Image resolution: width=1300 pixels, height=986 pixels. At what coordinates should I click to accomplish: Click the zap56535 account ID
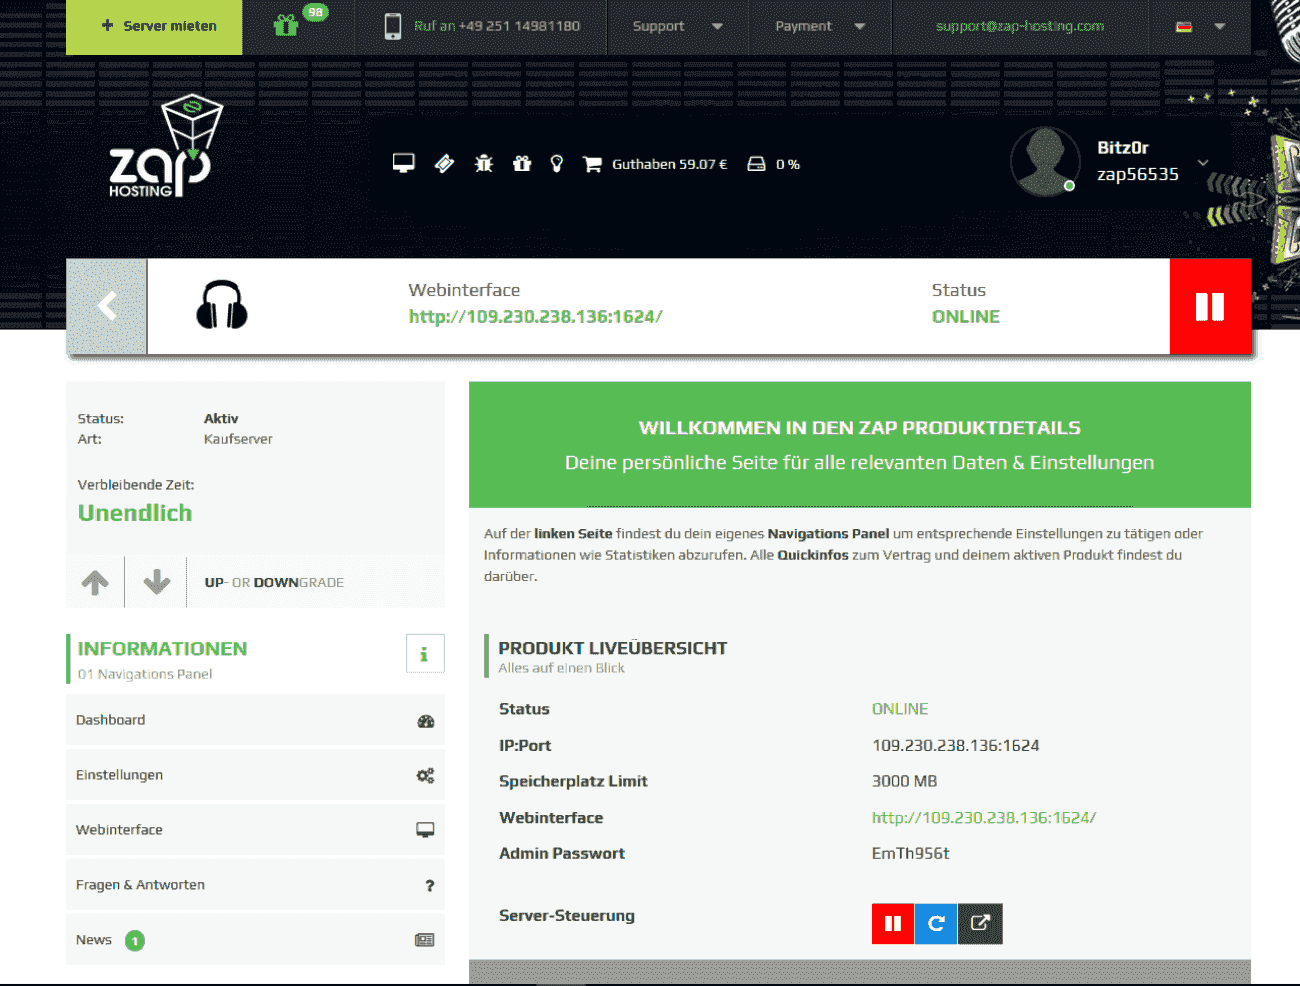1138,174
